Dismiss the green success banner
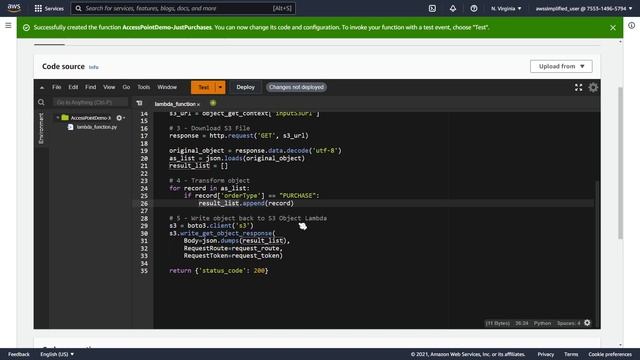Image resolution: width=640 pixels, height=360 pixels. pos(613,27)
